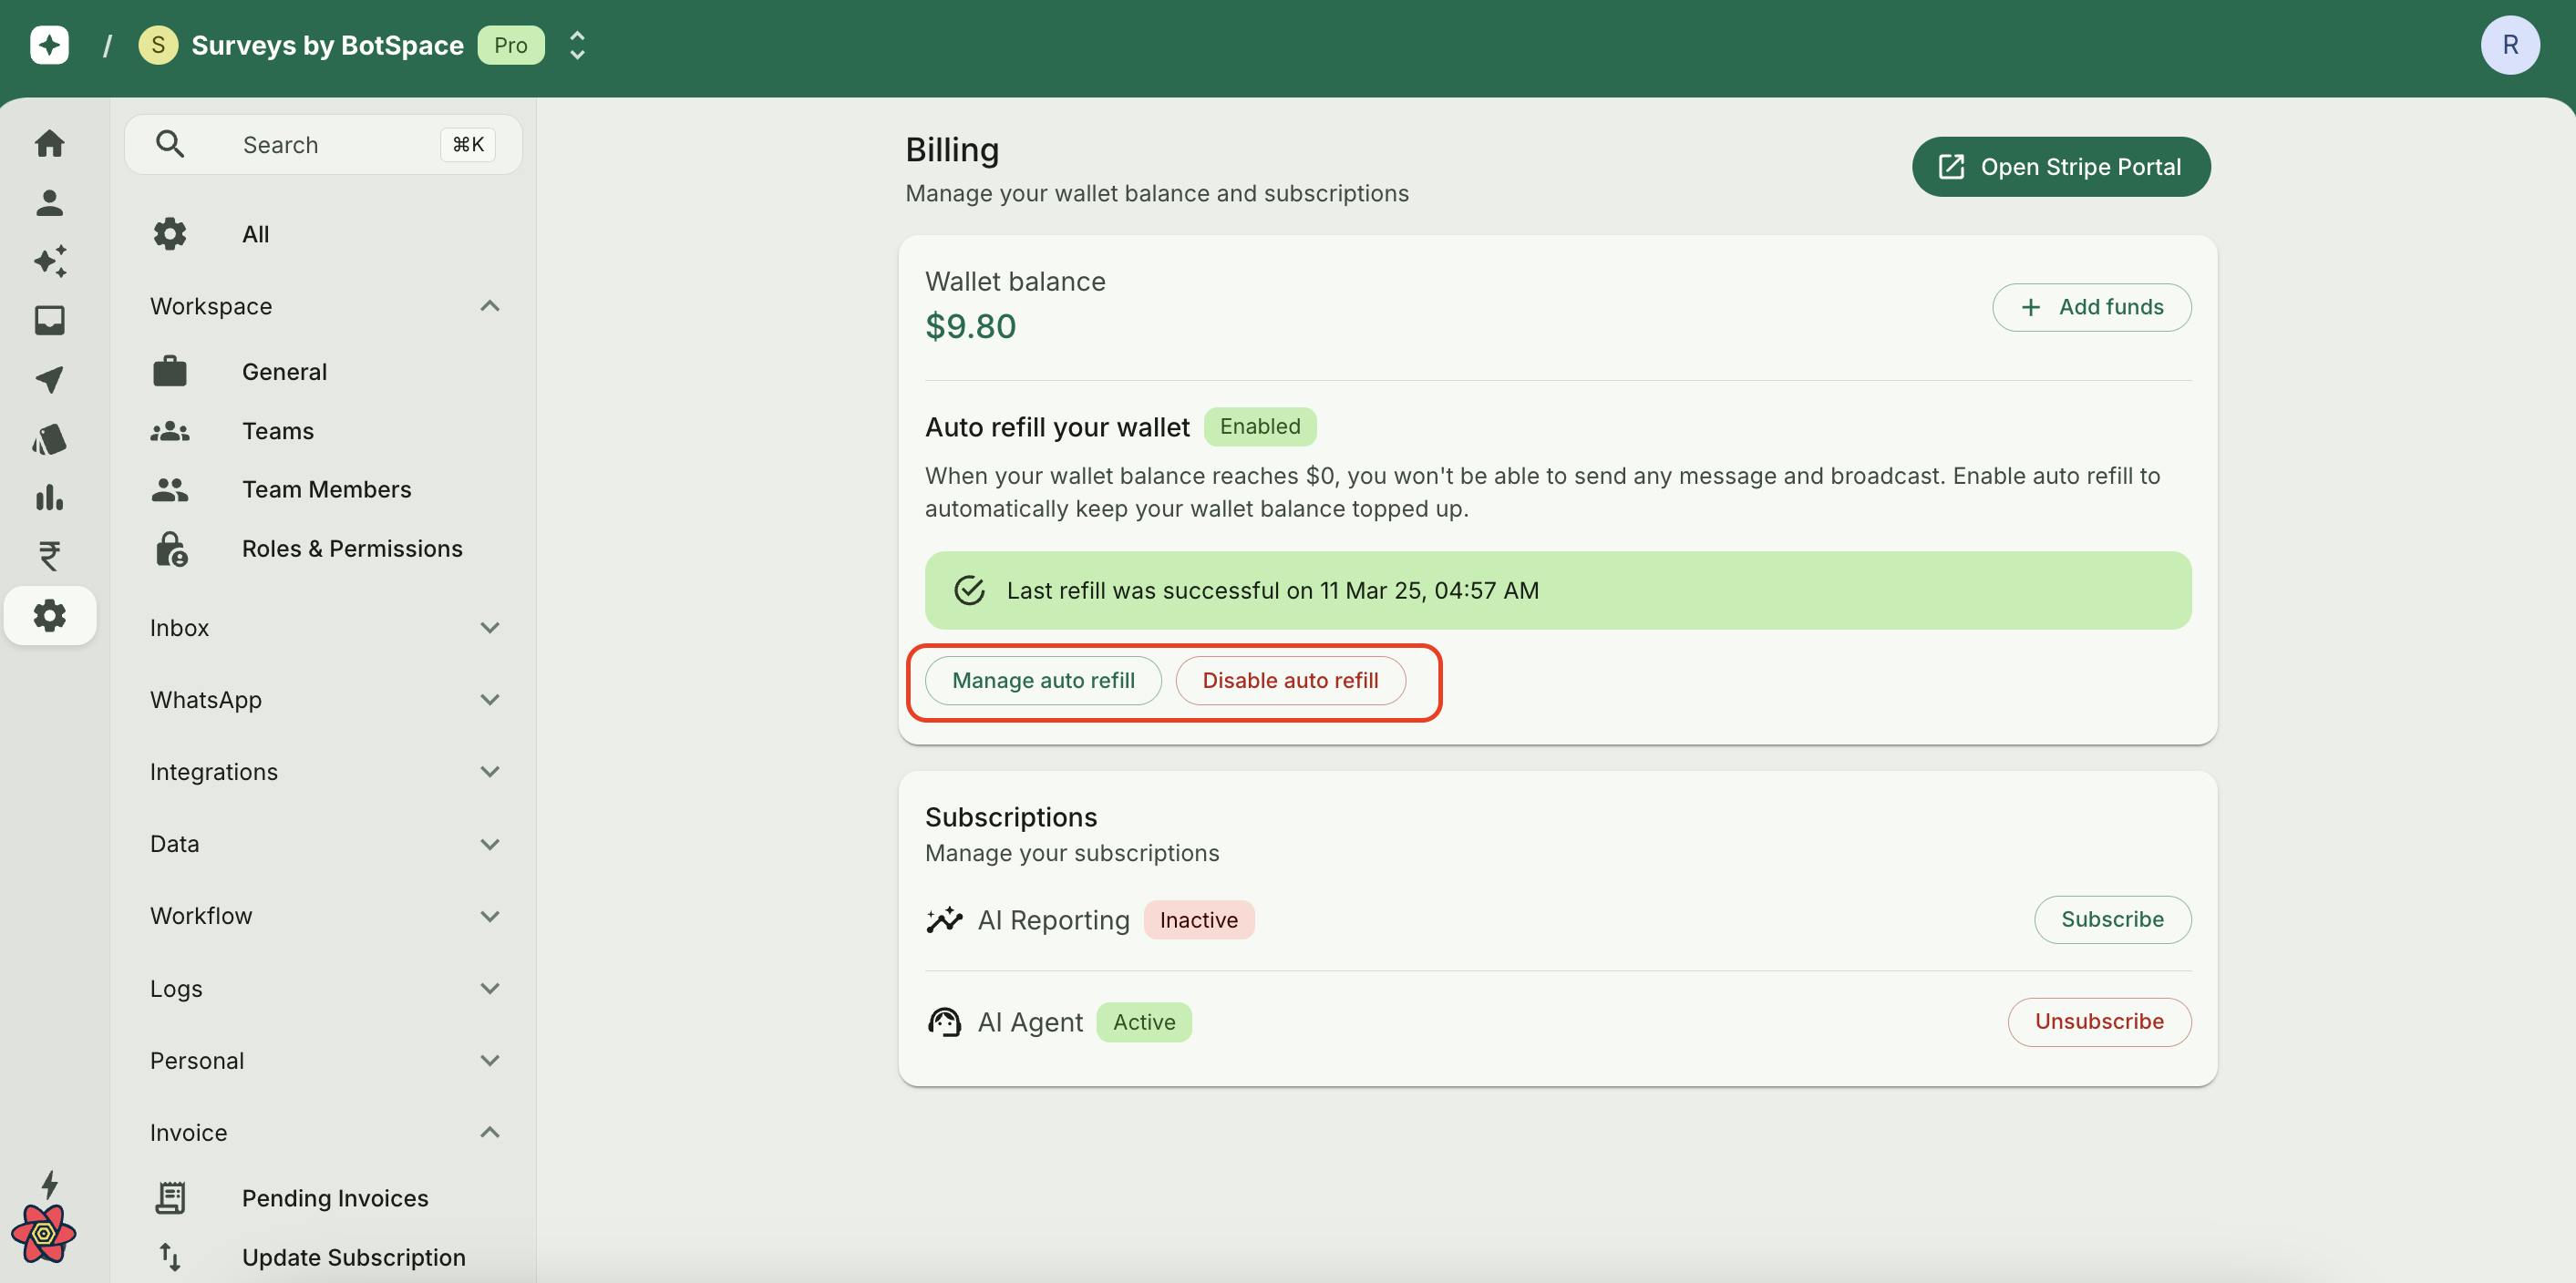Open the BotSpace logo home icon
Screen dimensions: 2576x1283
tap(49, 45)
